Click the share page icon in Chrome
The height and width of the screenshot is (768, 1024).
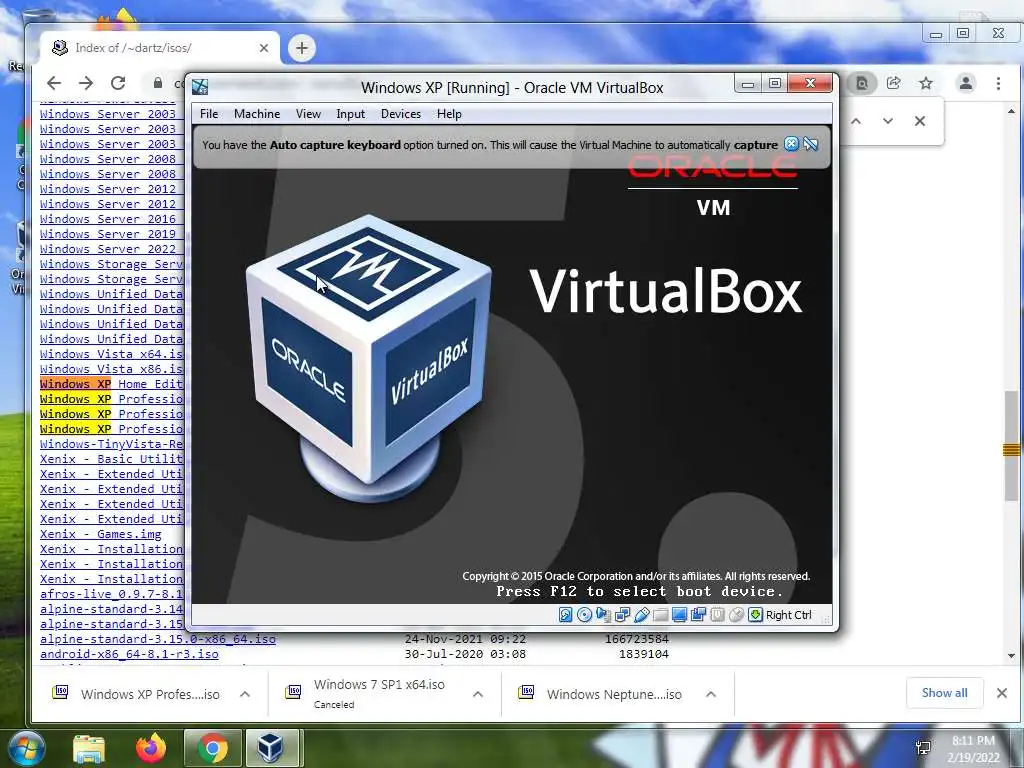893,83
